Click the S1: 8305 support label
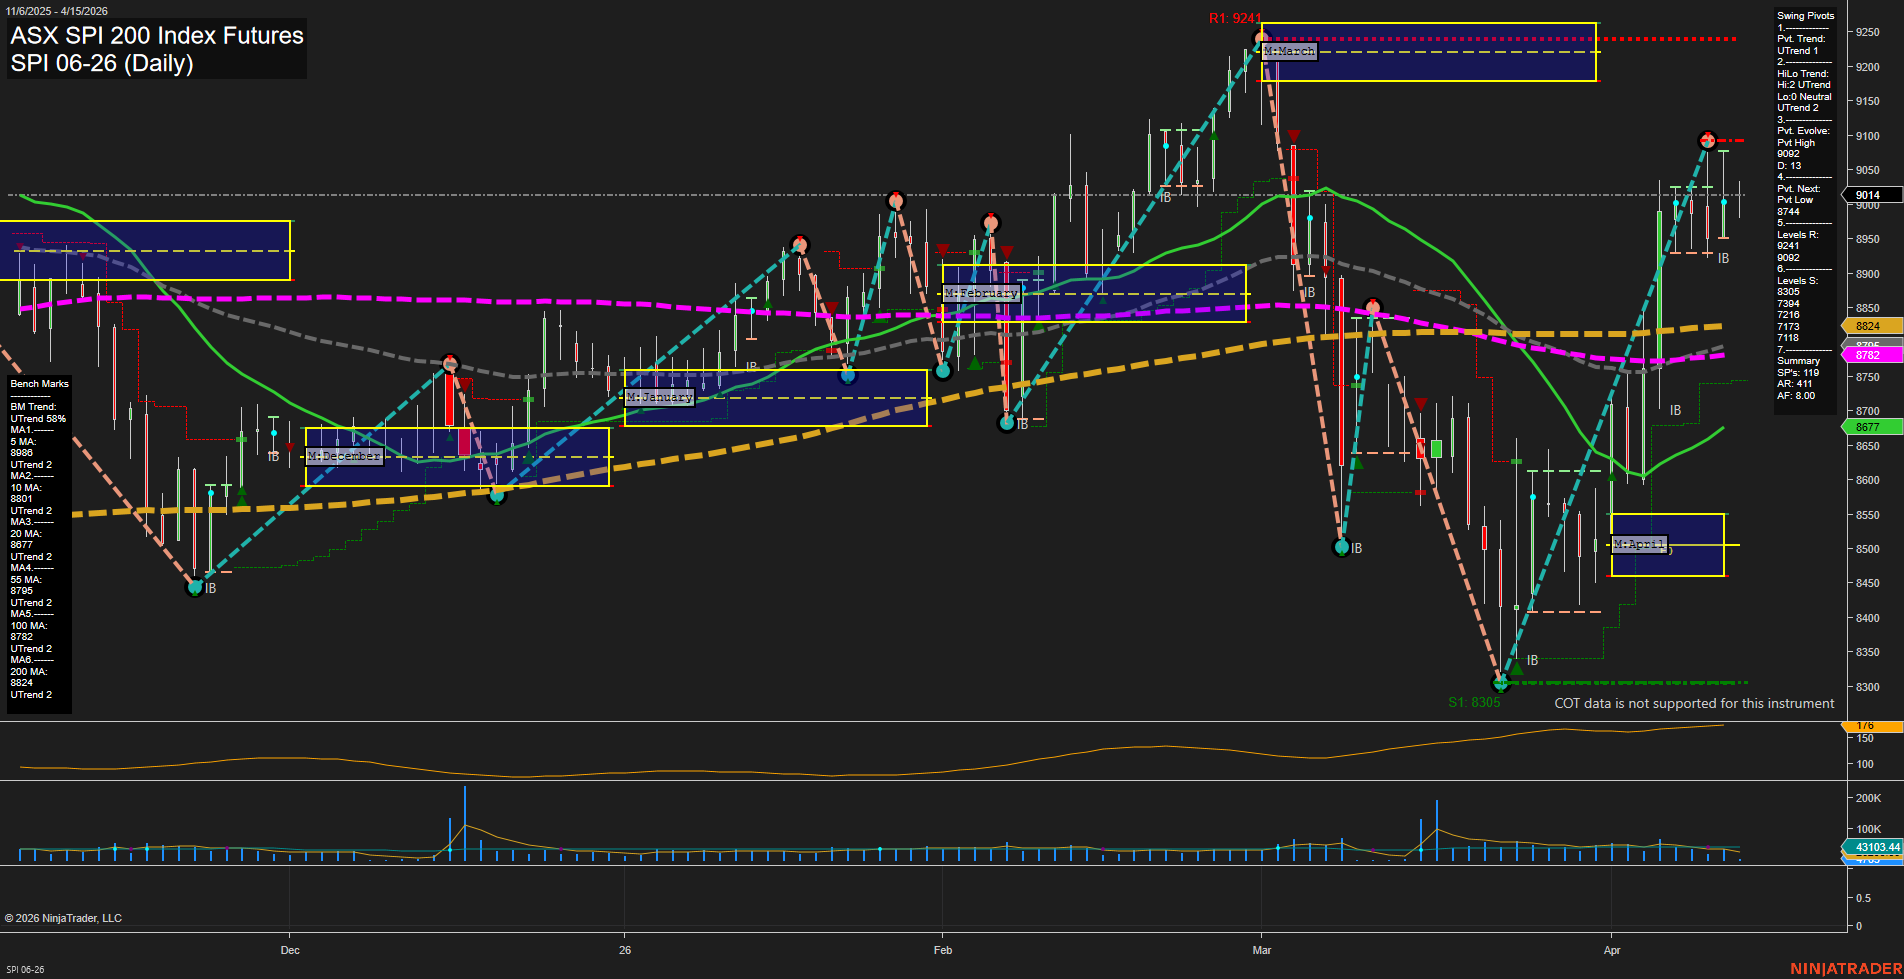This screenshot has height=979, width=1904. 1475,702
